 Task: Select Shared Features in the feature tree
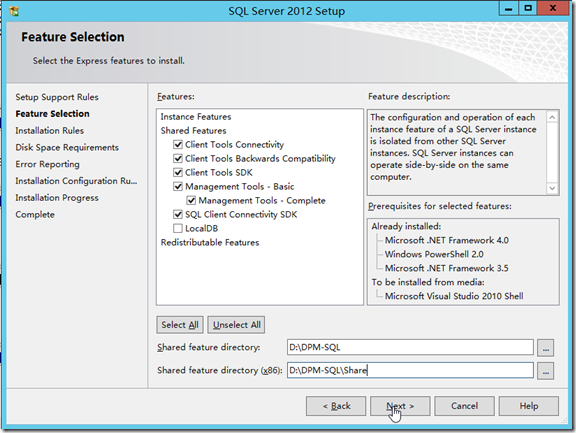[x=193, y=131]
